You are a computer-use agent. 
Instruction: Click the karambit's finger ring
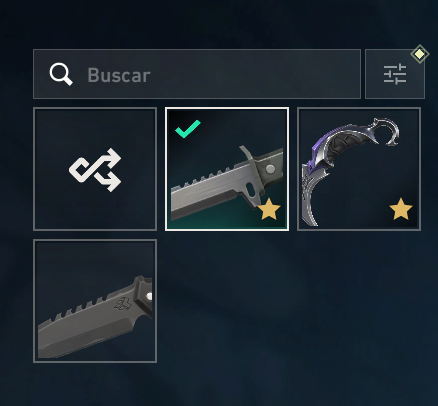[x=388, y=131]
